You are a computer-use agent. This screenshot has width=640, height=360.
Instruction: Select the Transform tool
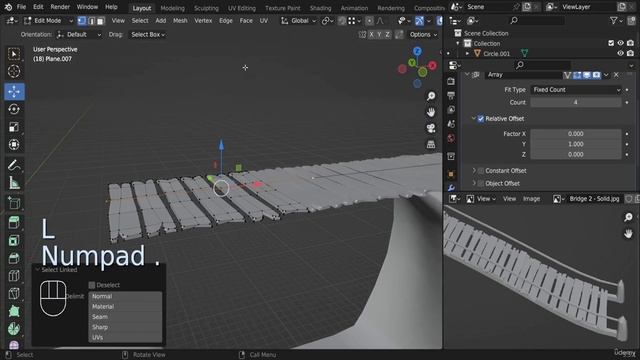pyautogui.click(x=14, y=144)
